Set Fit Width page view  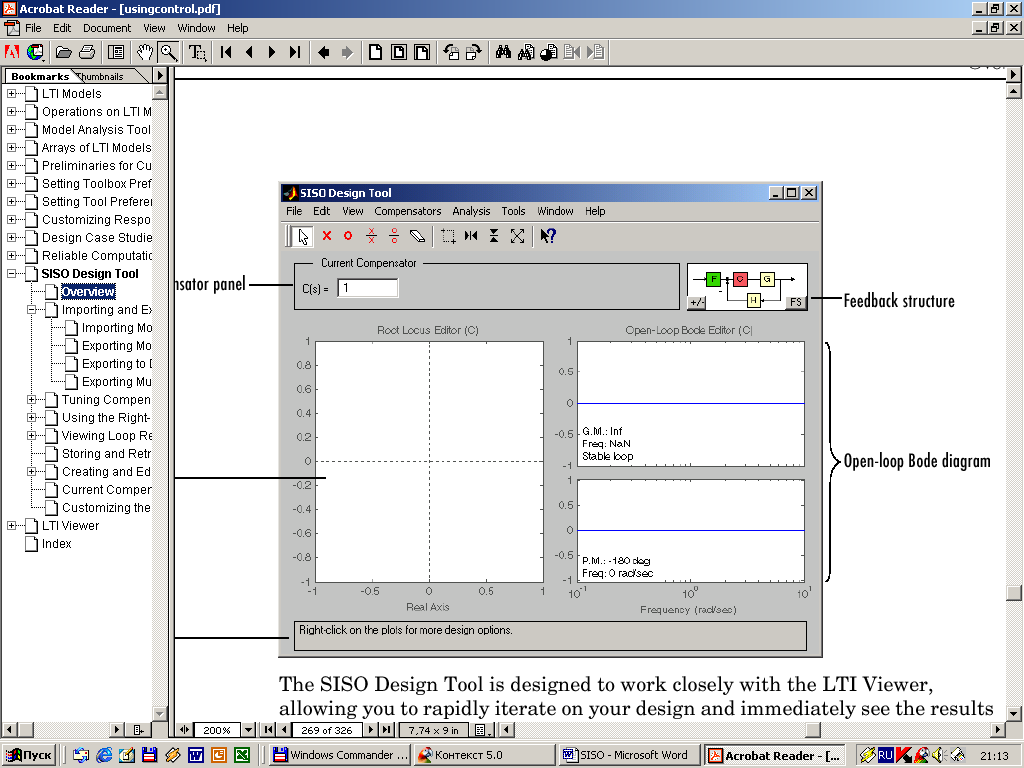pyautogui.click(x=422, y=52)
